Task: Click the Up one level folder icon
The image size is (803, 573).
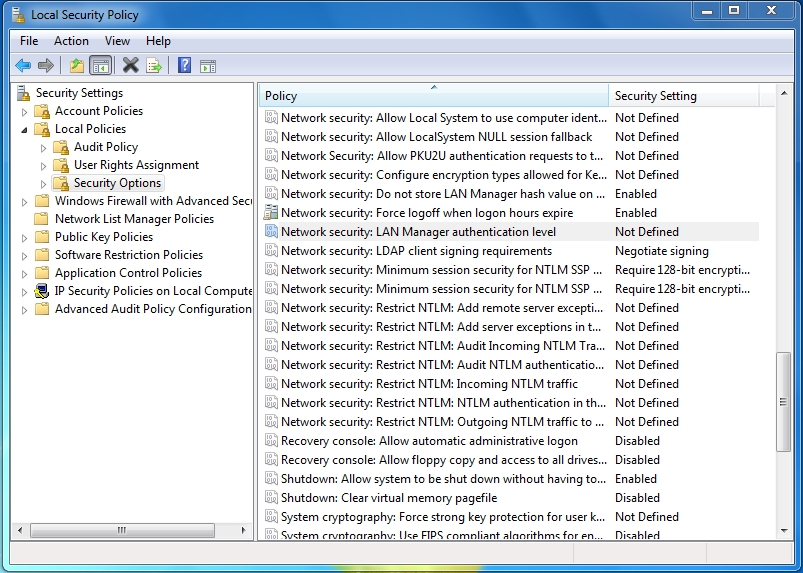Action: coord(76,66)
